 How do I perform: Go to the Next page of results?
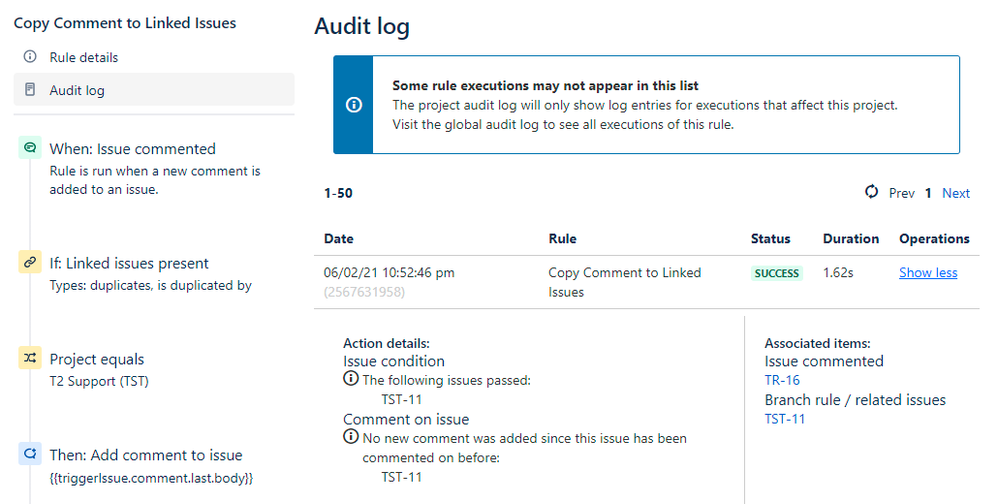pyautogui.click(x=956, y=193)
